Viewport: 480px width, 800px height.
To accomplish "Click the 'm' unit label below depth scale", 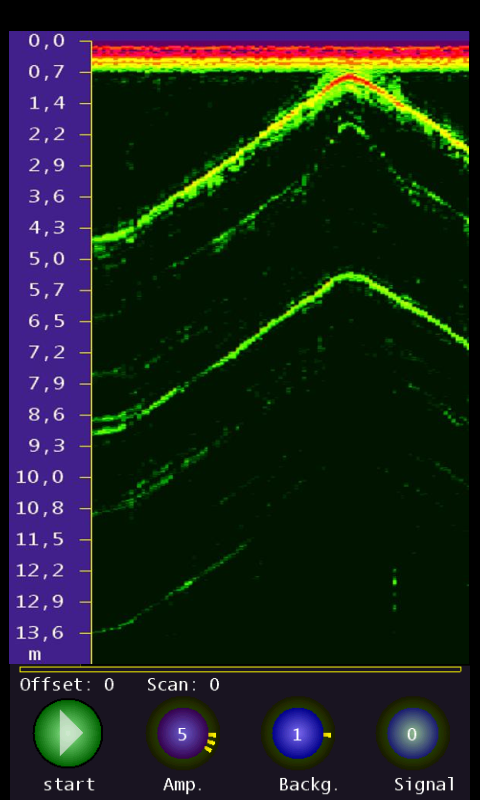I will click(34, 655).
